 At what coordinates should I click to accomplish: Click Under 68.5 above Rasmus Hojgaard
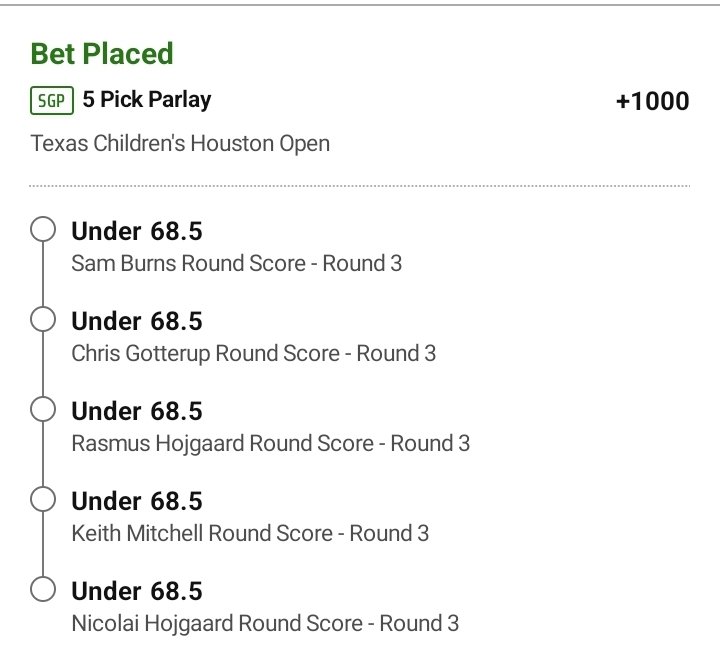point(137,411)
